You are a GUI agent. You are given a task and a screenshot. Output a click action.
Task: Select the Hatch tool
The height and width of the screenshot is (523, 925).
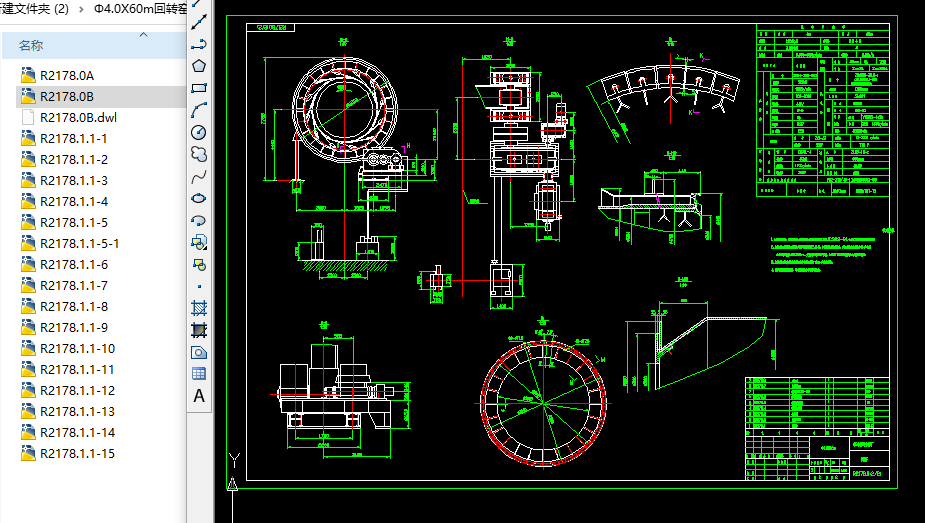[199, 308]
